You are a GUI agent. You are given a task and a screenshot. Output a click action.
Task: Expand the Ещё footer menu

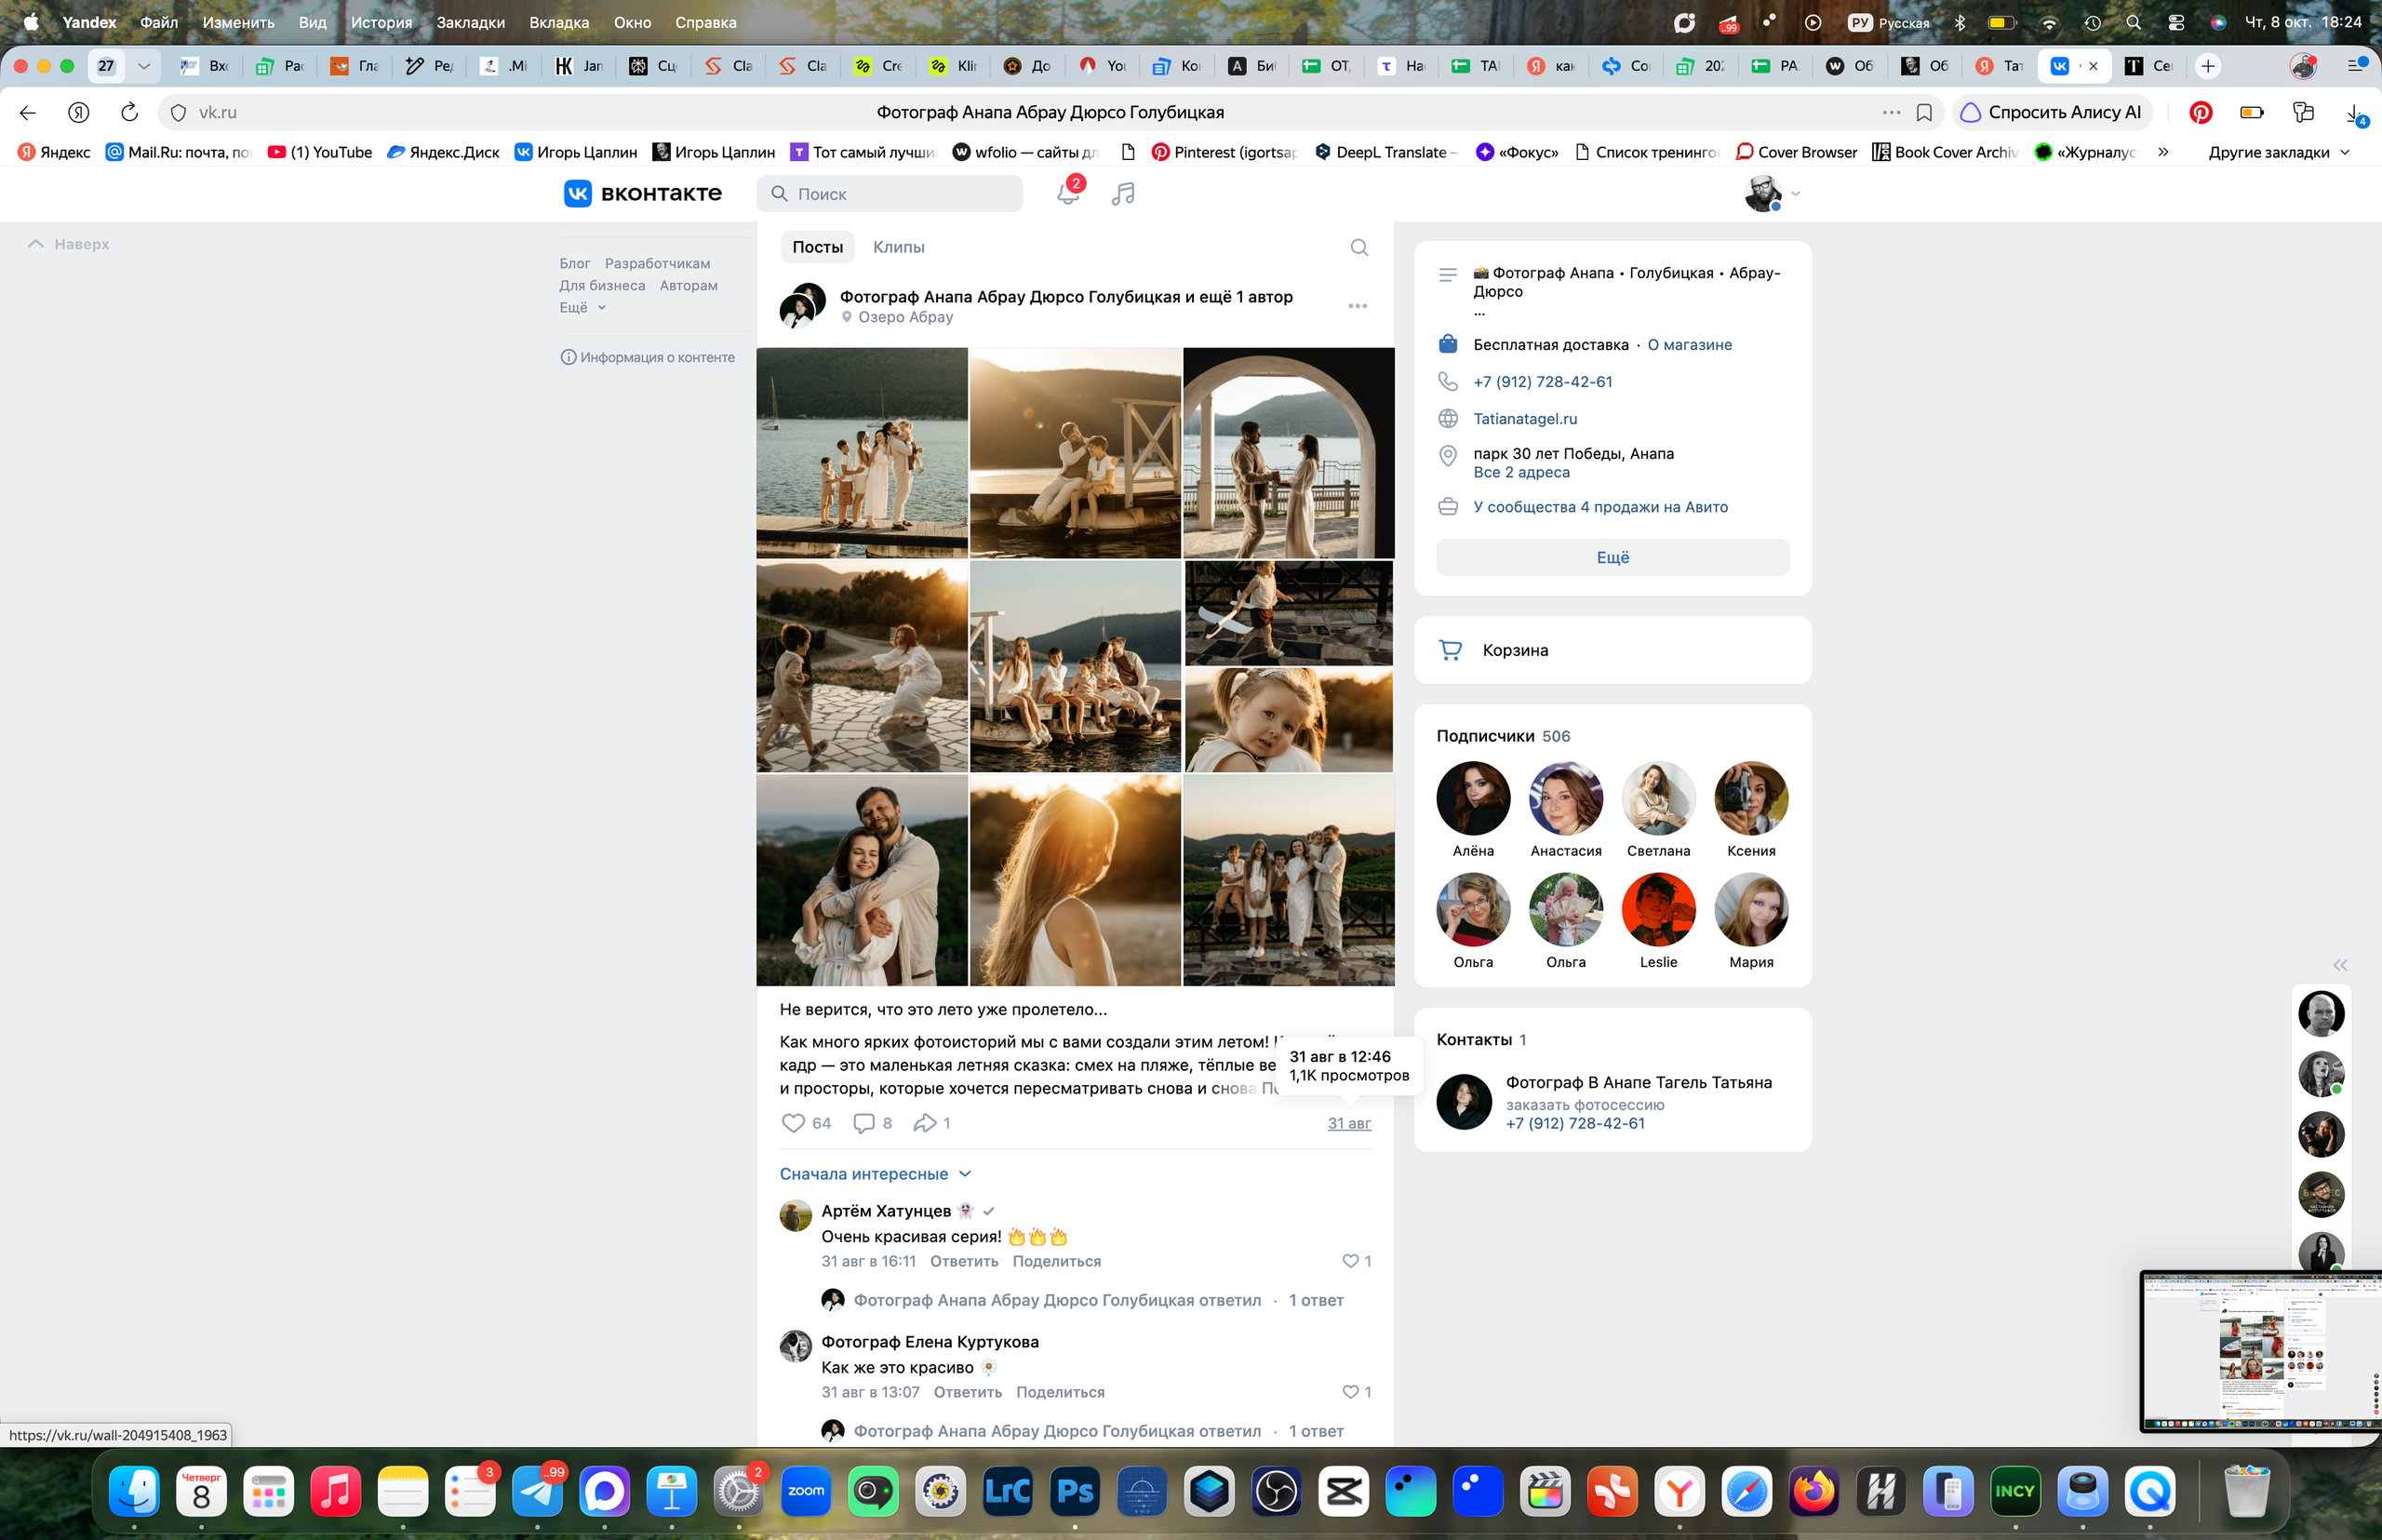point(582,307)
